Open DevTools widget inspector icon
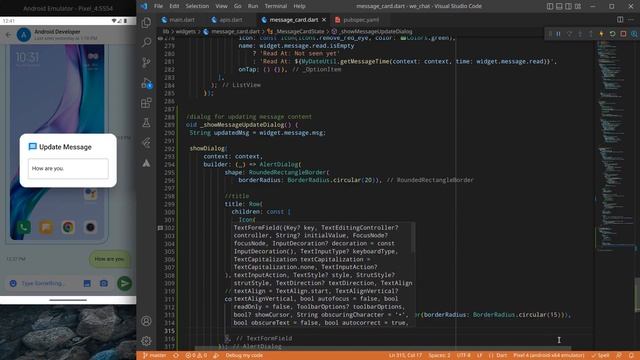 (634, 34)
